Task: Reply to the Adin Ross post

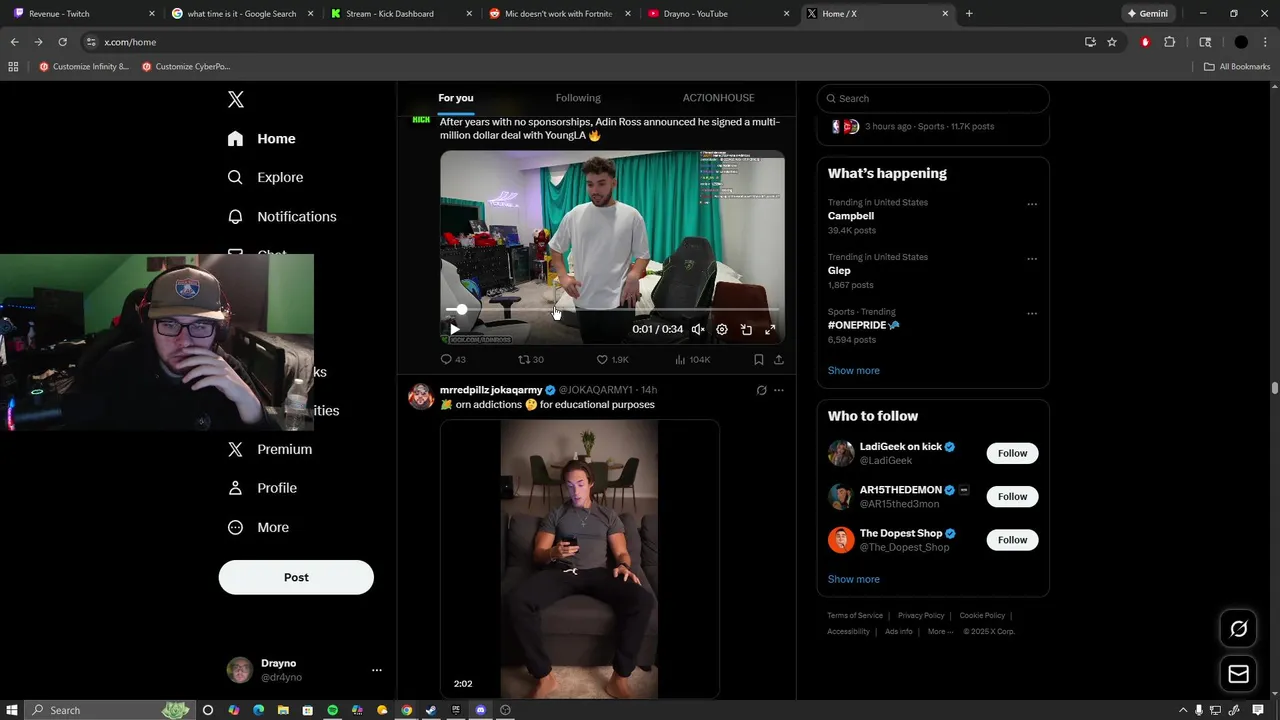Action: coord(453,359)
